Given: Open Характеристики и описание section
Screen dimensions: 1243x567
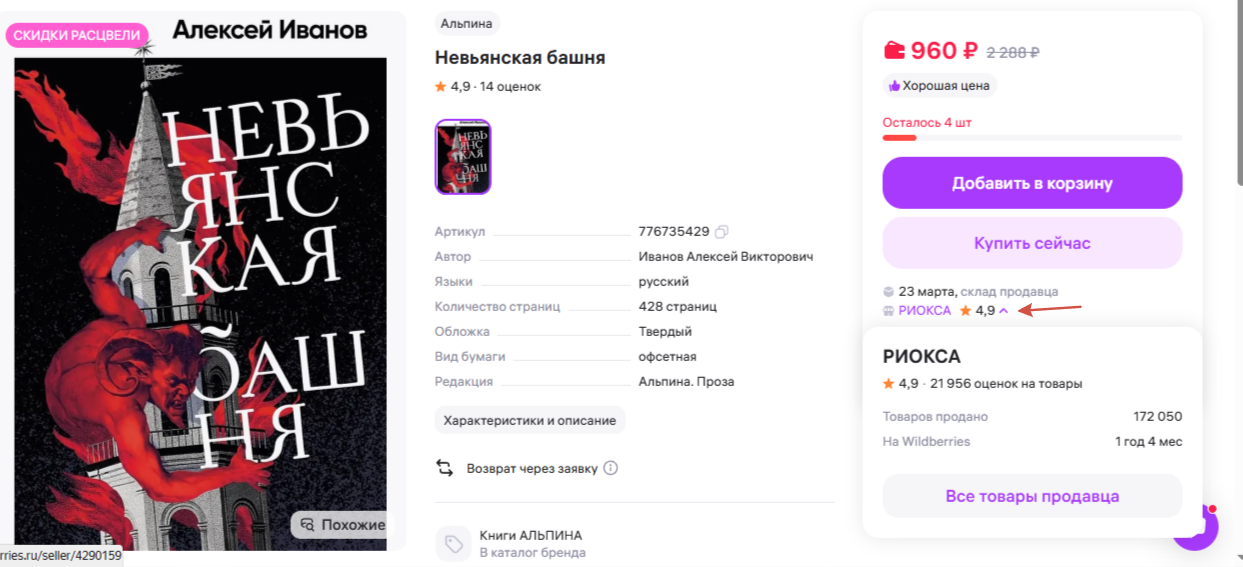Looking at the screenshot, I should pyautogui.click(x=530, y=420).
